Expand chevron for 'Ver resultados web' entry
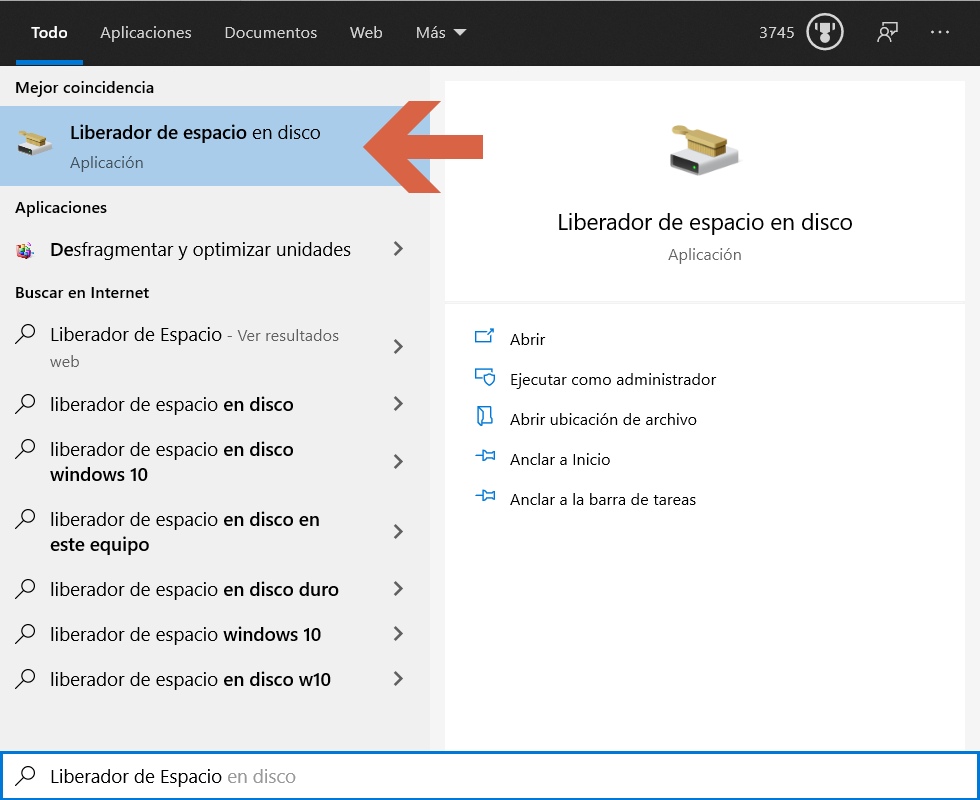Screen dimensions: 980x800 click(x=398, y=346)
